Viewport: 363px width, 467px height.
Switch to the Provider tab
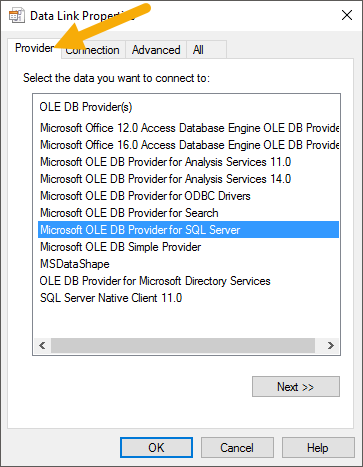pyautogui.click(x=34, y=48)
